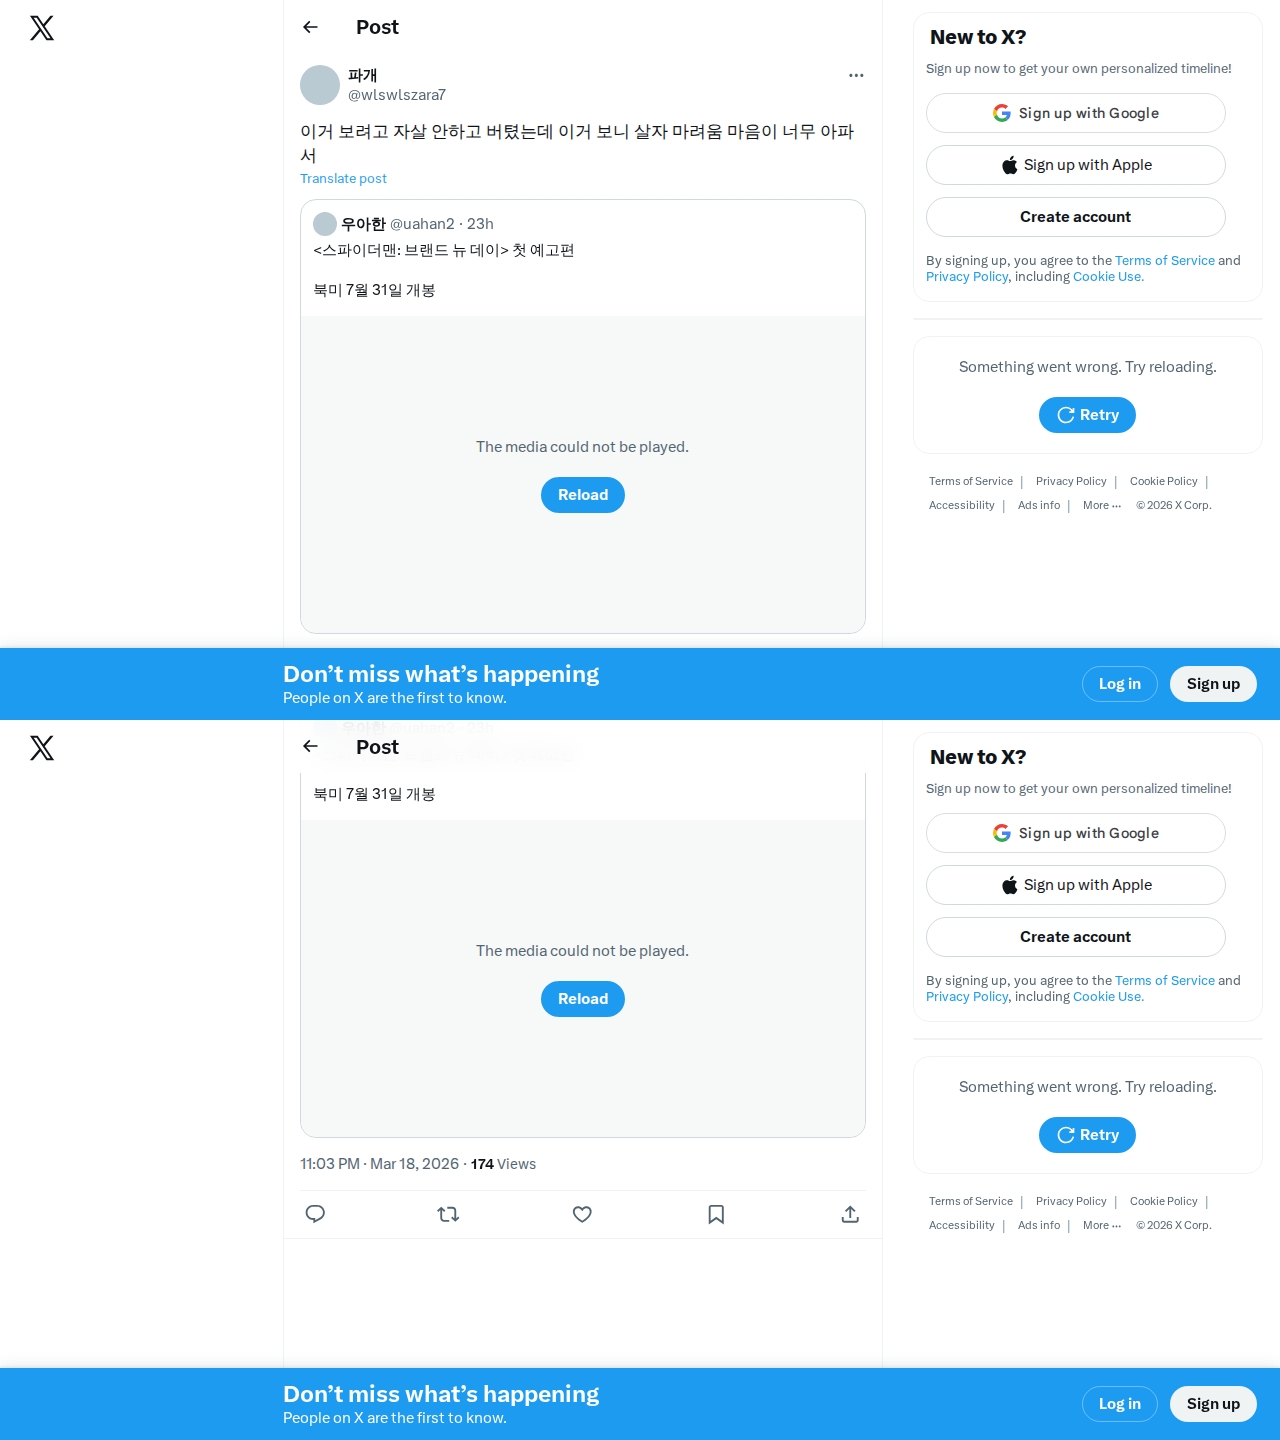This screenshot has width=1280, height=1440.
Task: Open 우아한's small avatar in quoted post
Action: pyautogui.click(x=325, y=224)
